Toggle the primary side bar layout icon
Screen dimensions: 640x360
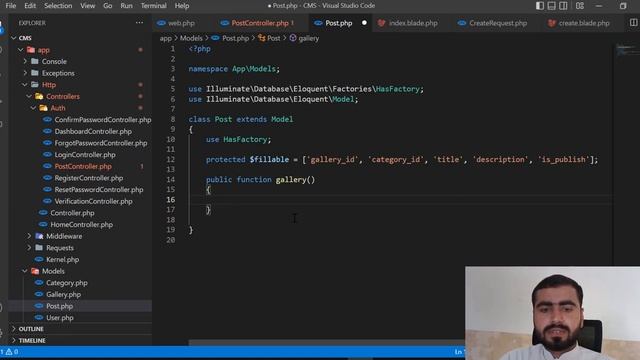540,6
